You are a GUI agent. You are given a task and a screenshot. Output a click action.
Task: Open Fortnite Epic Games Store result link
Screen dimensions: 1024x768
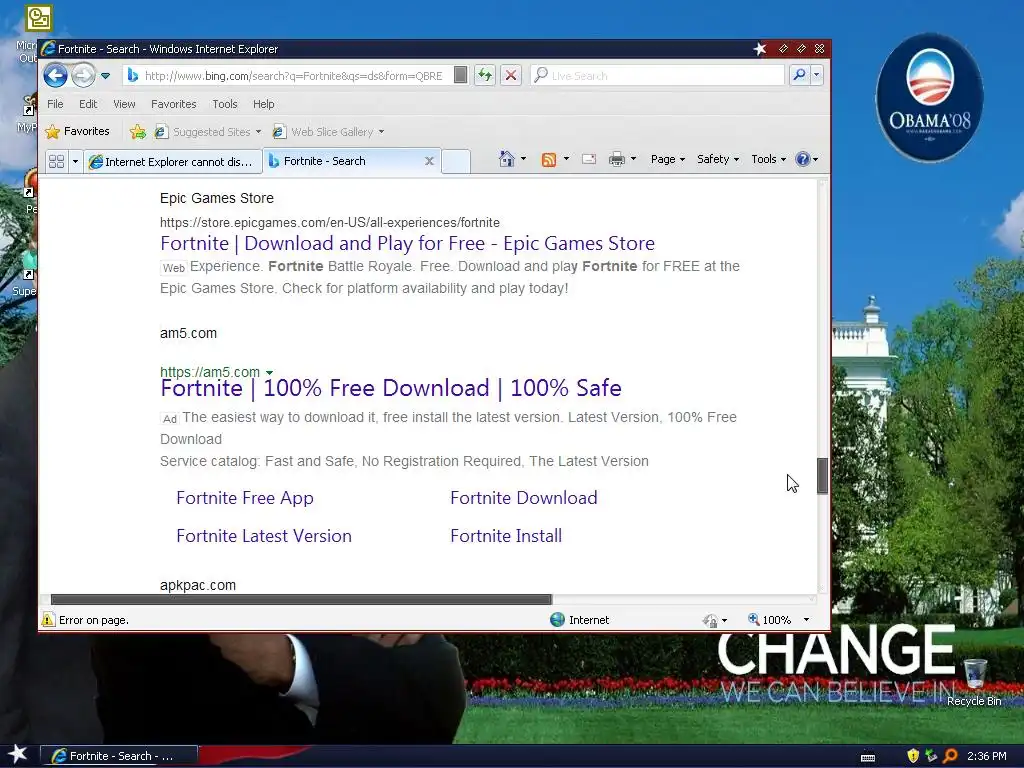[x=407, y=244]
